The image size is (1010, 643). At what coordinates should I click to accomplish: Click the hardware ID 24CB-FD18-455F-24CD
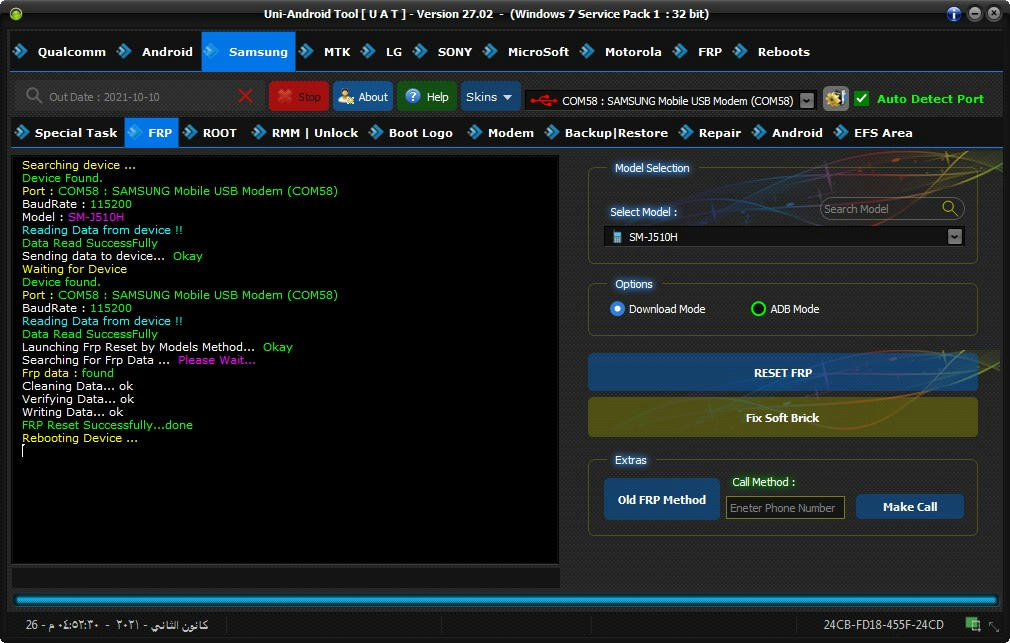click(x=883, y=624)
